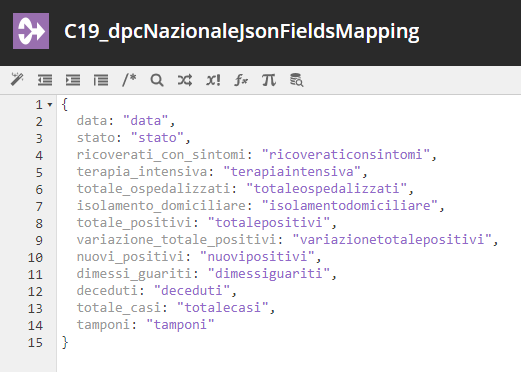The image size is (521, 372).
Task: Open the fx functions list icon
Action: pos(241,80)
